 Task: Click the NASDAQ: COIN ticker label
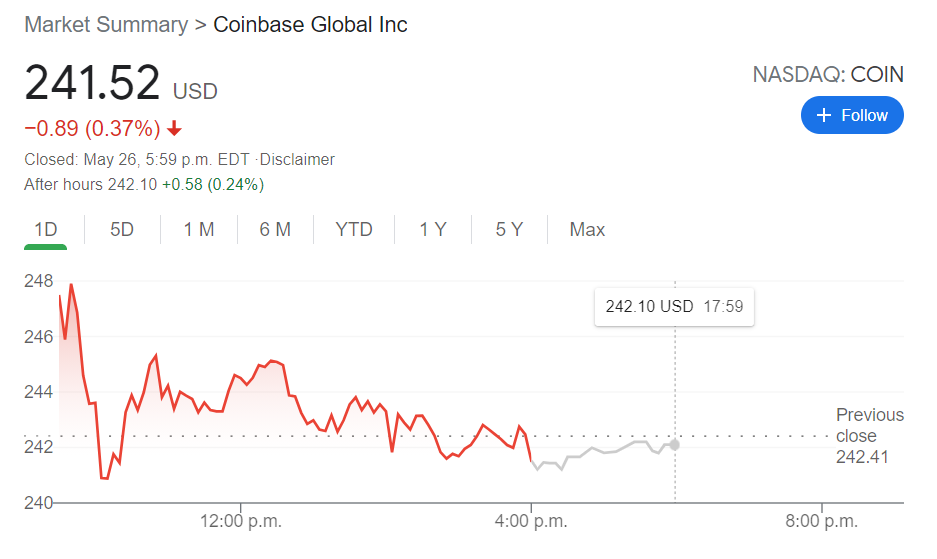pos(827,74)
